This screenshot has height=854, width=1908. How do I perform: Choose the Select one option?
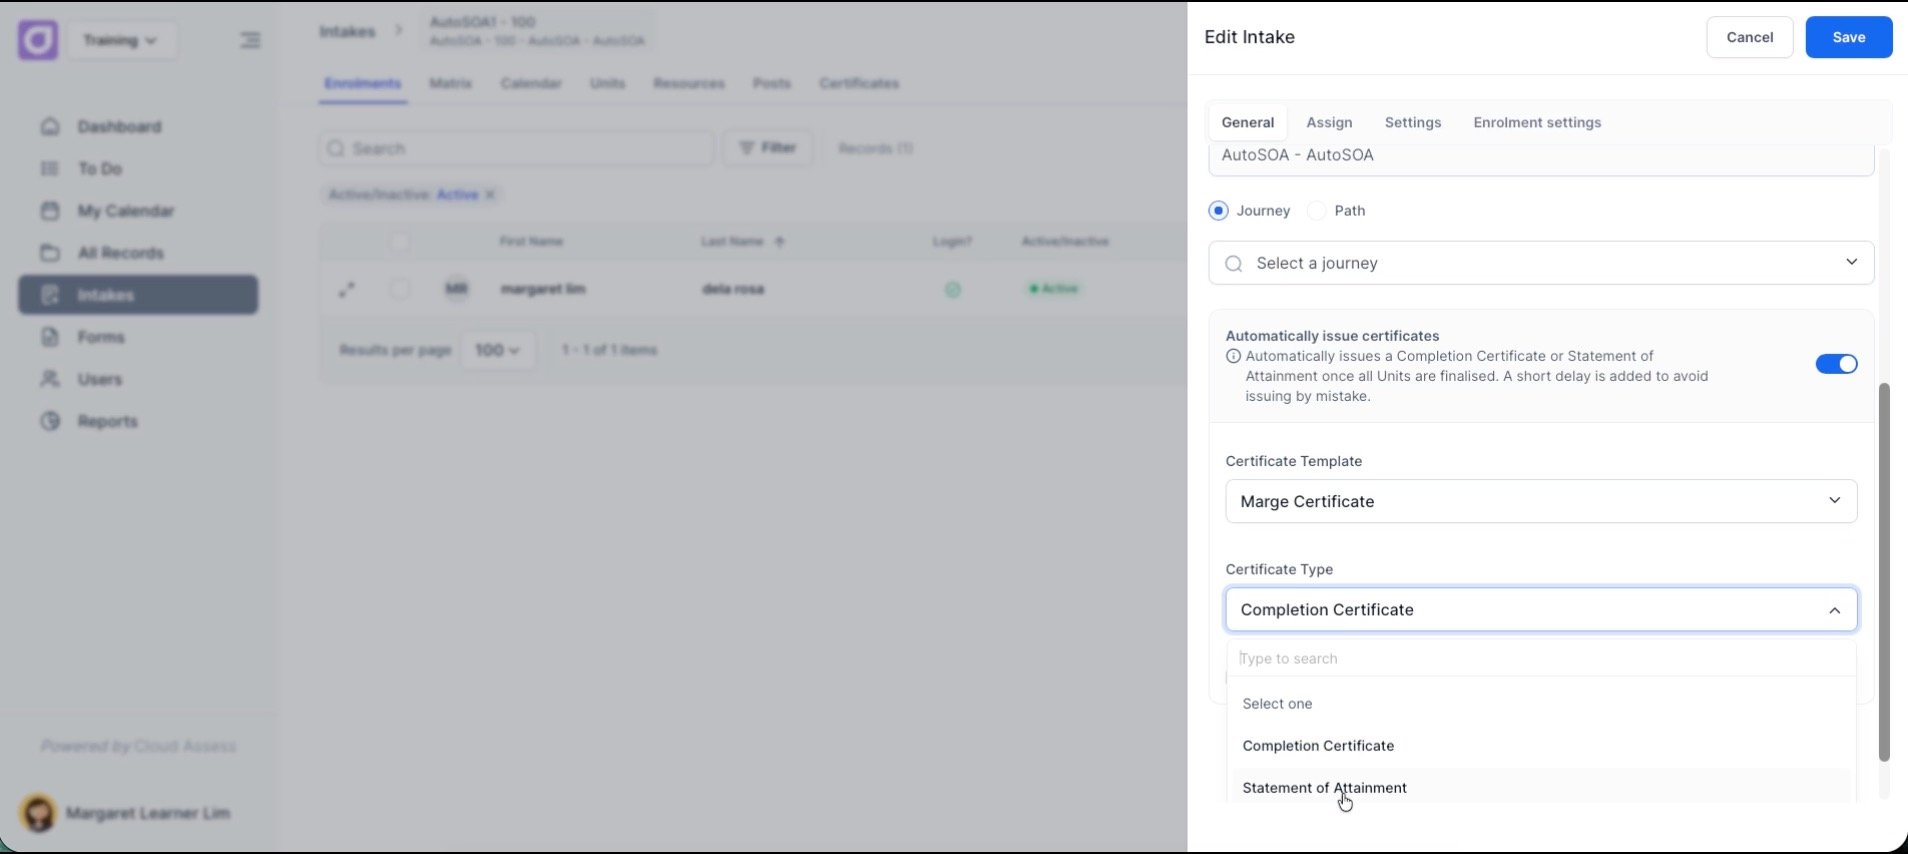click(1541, 704)
